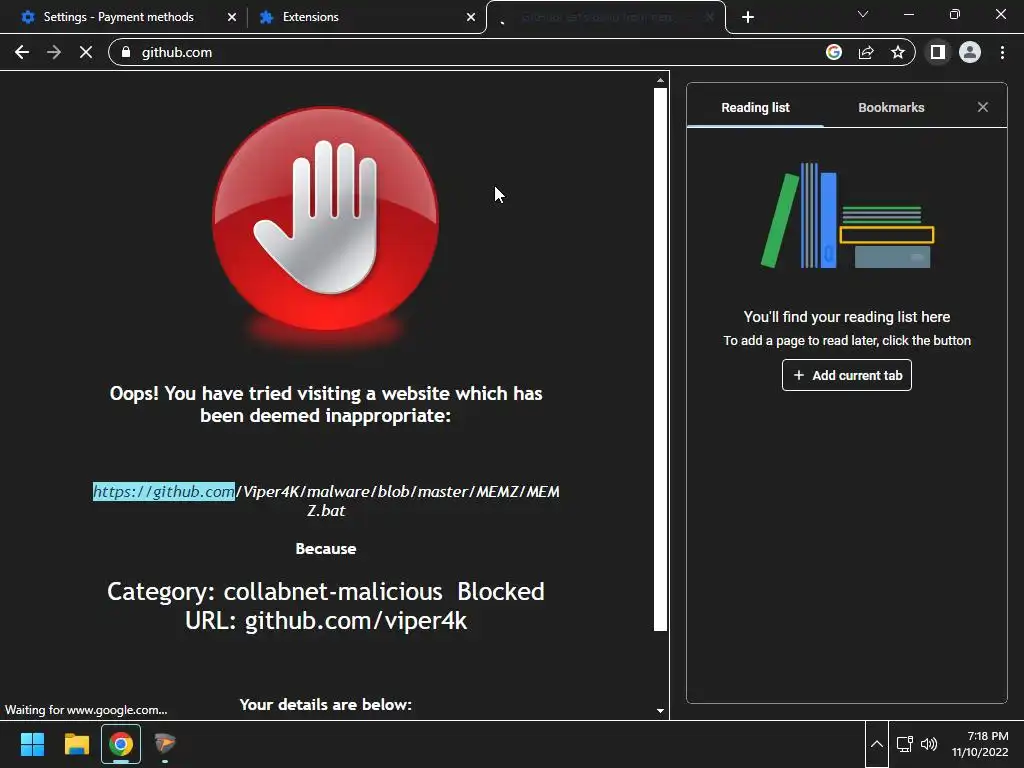Open the tab search dropdown
Screen dimensions: 1024x768
click(863, 14)
